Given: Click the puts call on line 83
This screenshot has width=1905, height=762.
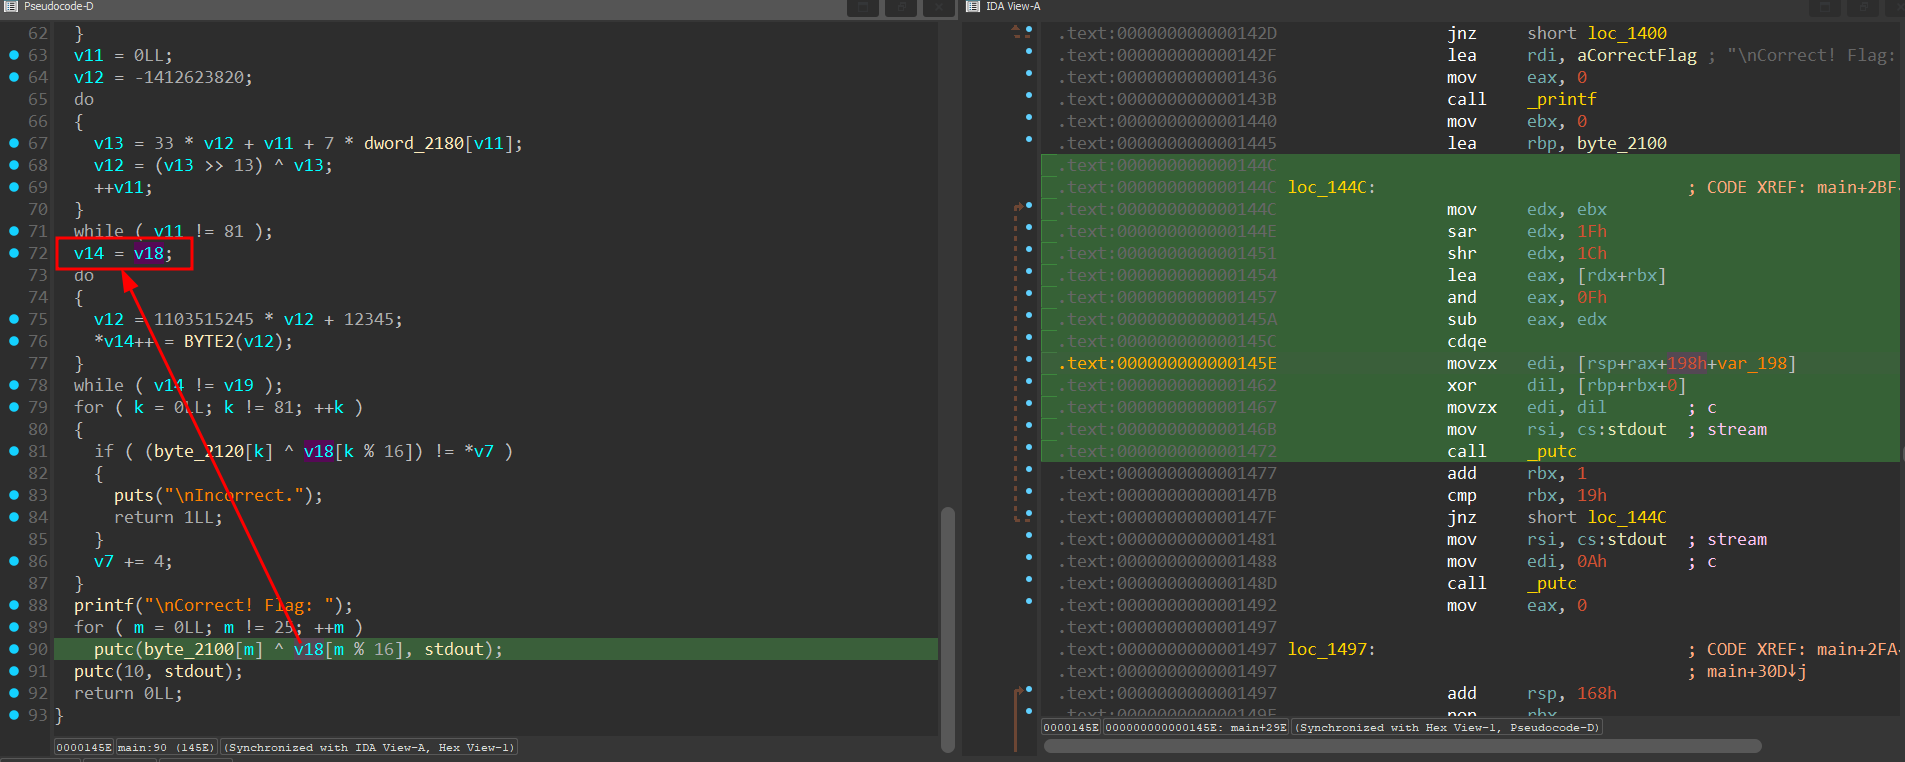Looking at the screenshot, I should [x=133, y=495].
